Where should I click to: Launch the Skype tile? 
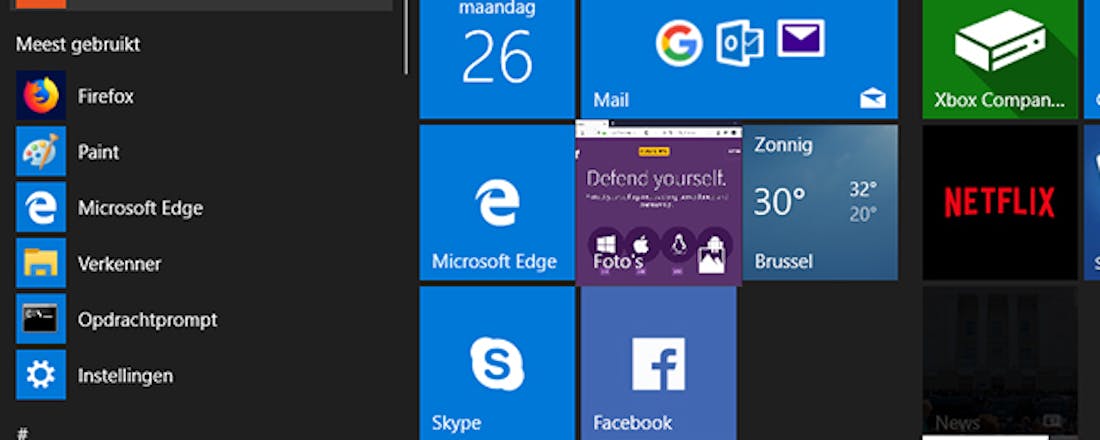(x=497, y=364)
